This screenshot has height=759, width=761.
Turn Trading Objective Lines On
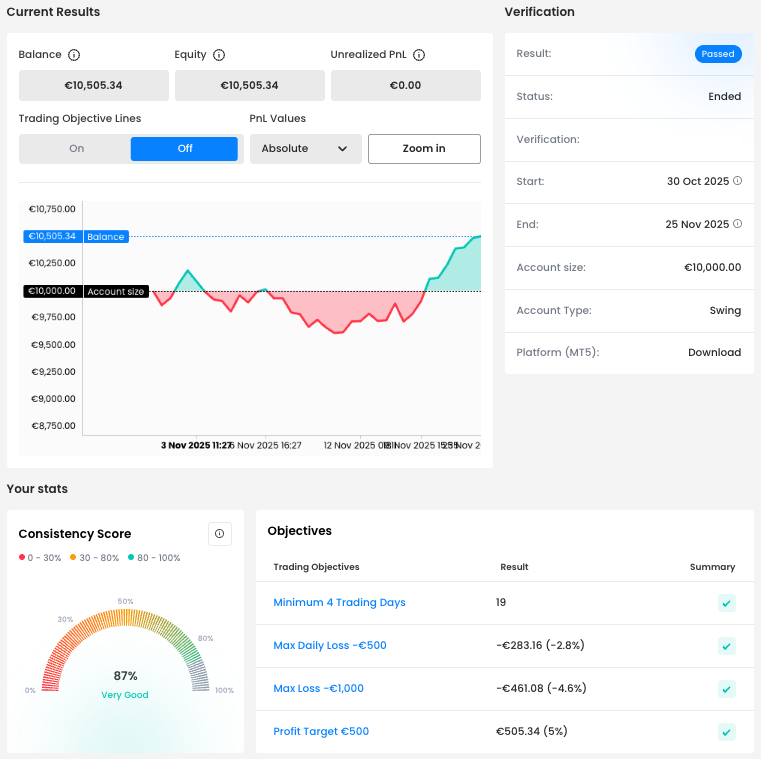(x=76, y=149)
